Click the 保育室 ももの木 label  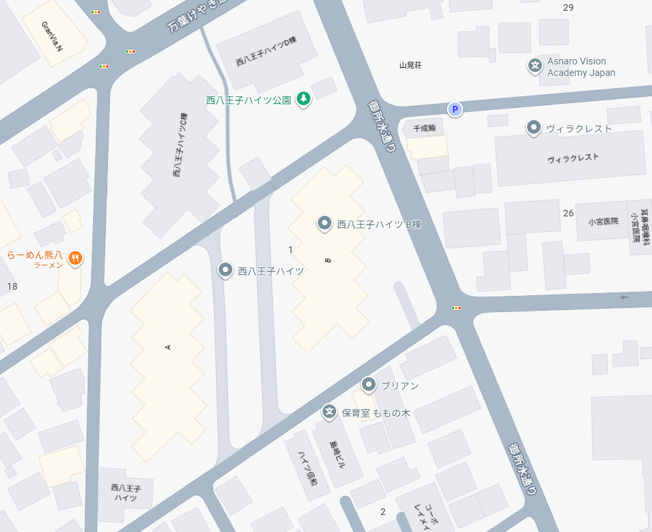coord(376,413)
